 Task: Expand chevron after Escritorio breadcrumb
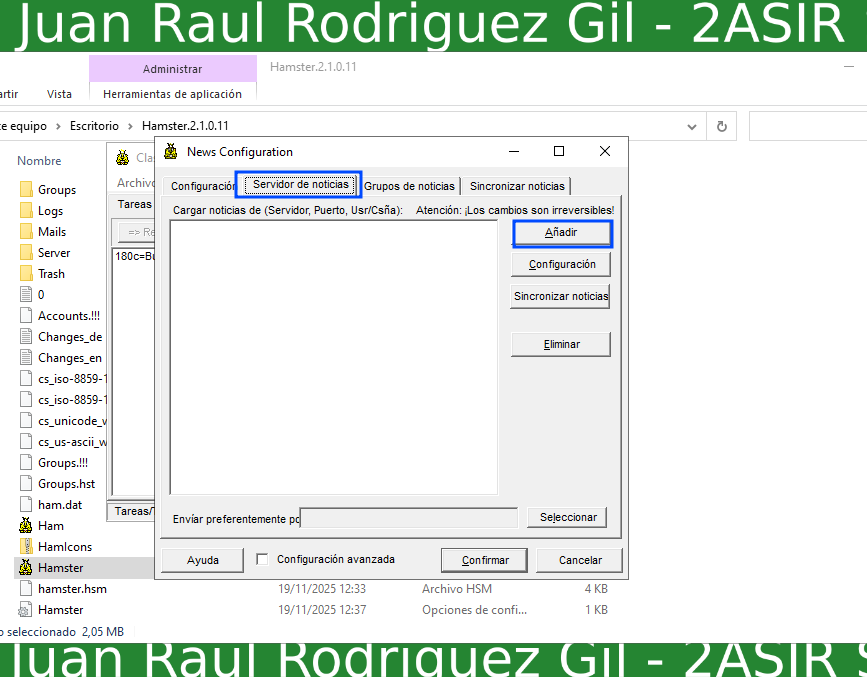click(130, 127)
